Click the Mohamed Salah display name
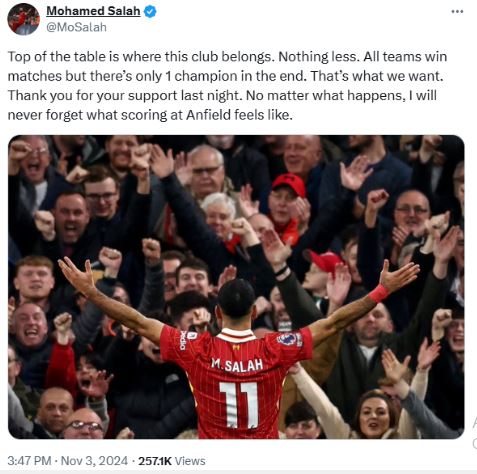The height and width of the screenshot is (474, 477). 93,11
